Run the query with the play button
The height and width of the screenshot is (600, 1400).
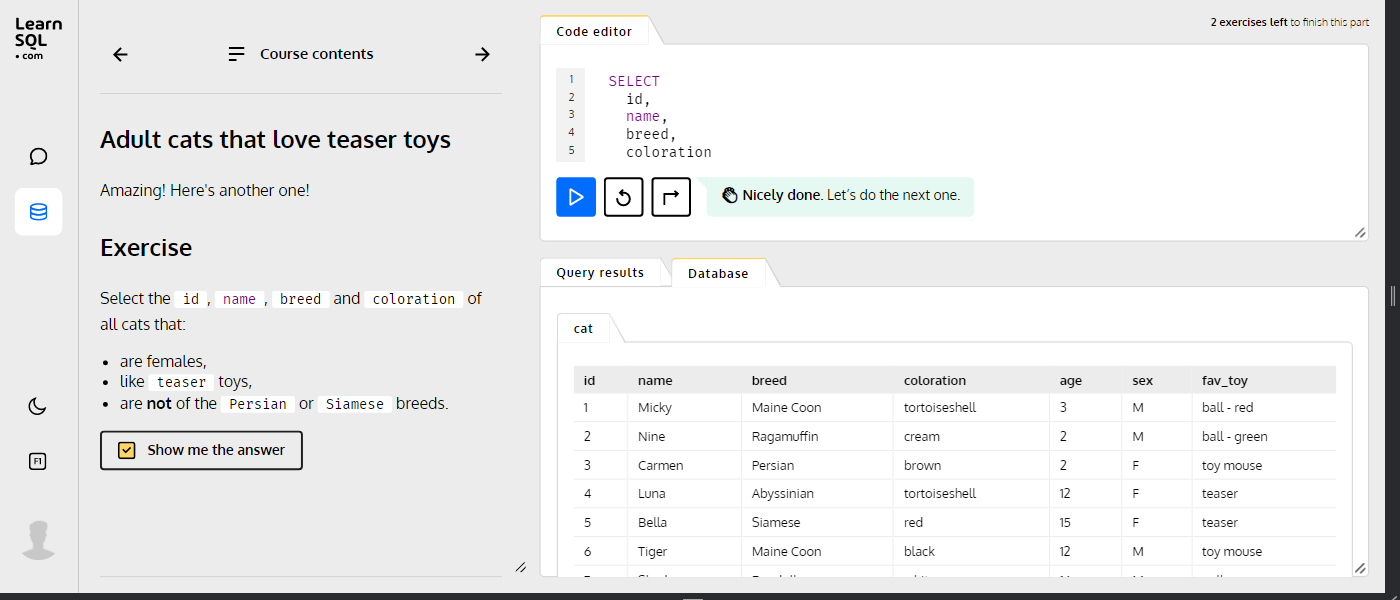576,197
